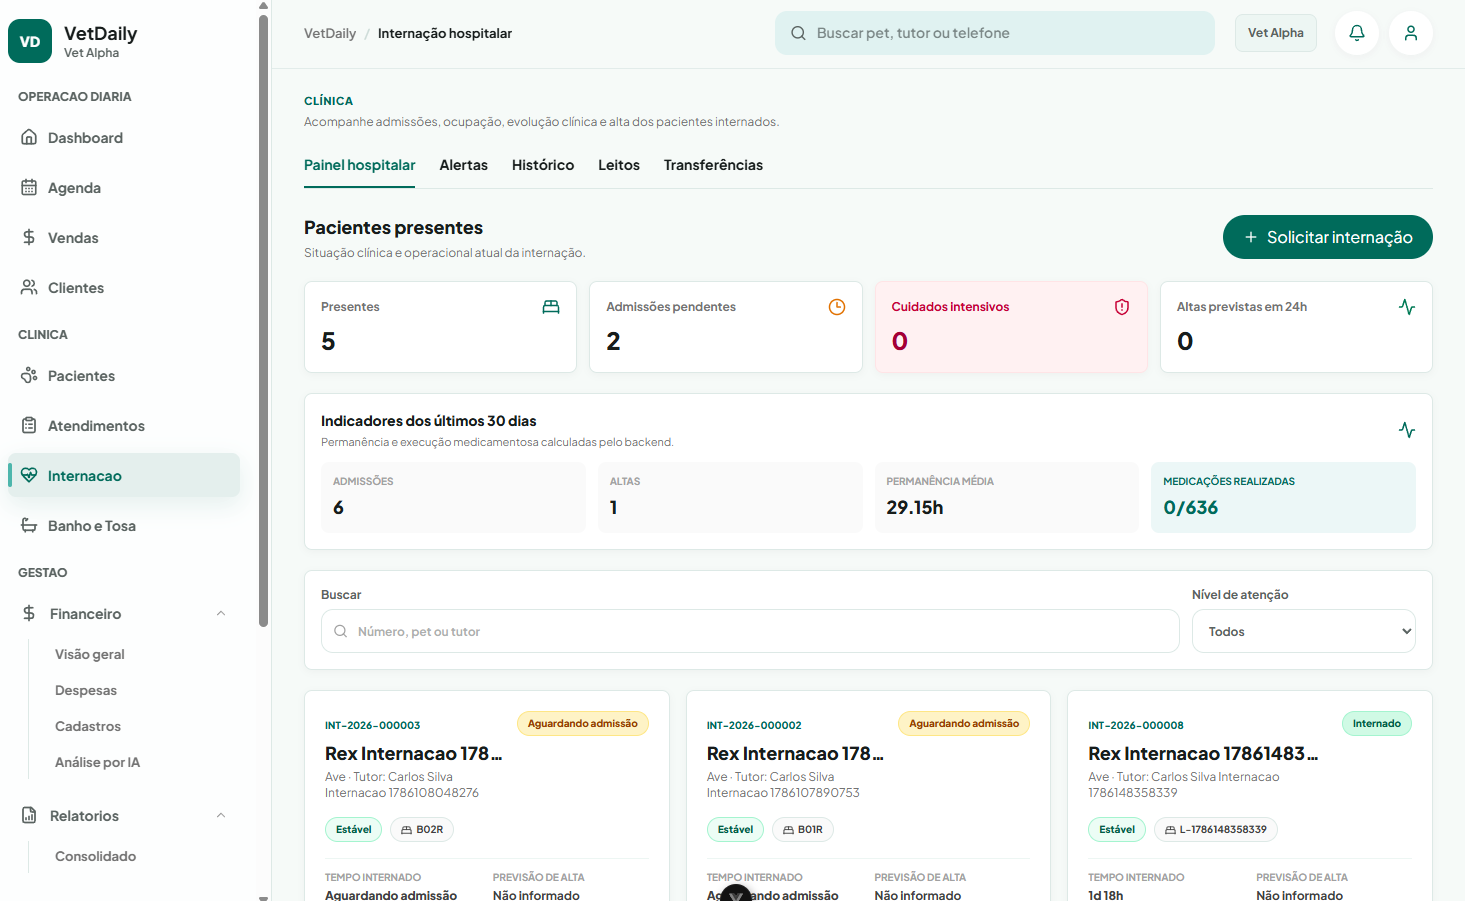The height and width of the screenshot is (901, 1465).
Task: Open the Admissões pendentes card
Action: (x=726, y=327)
